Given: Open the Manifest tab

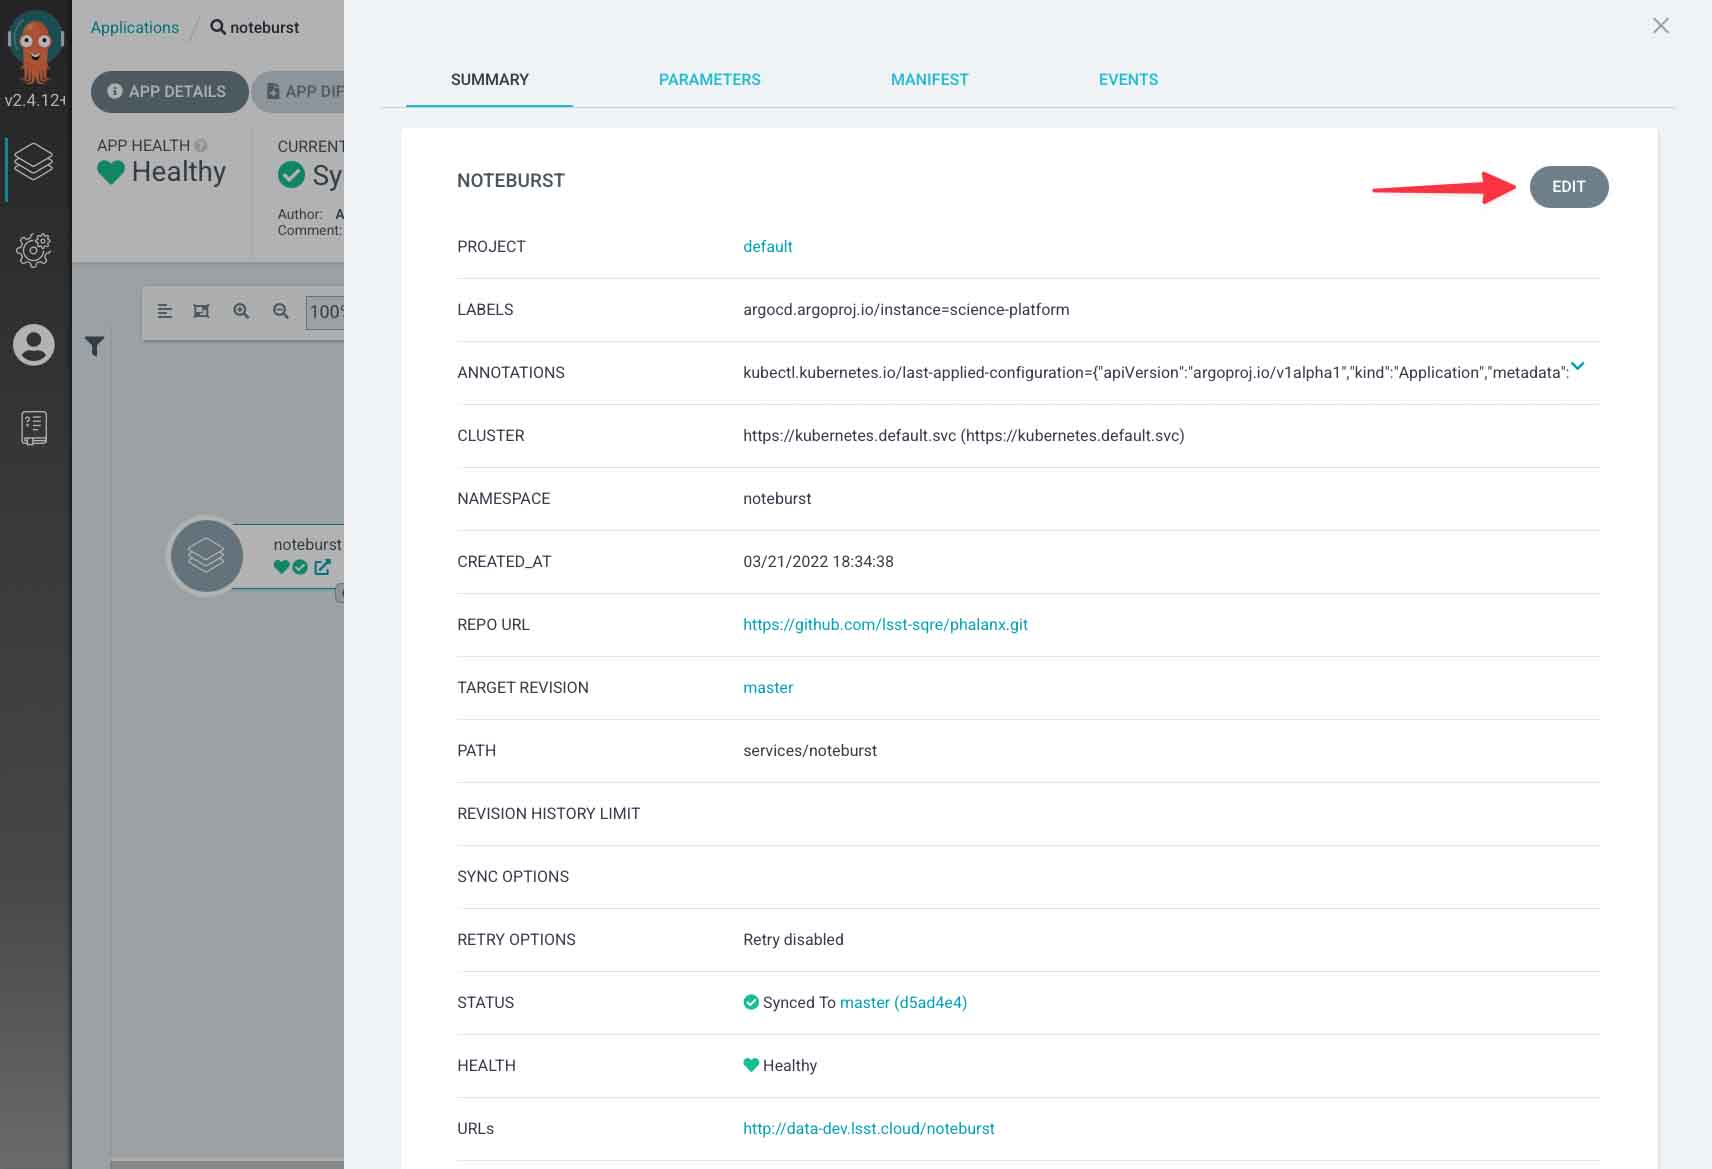Looking at the screenshot, I should coord(929,79).
